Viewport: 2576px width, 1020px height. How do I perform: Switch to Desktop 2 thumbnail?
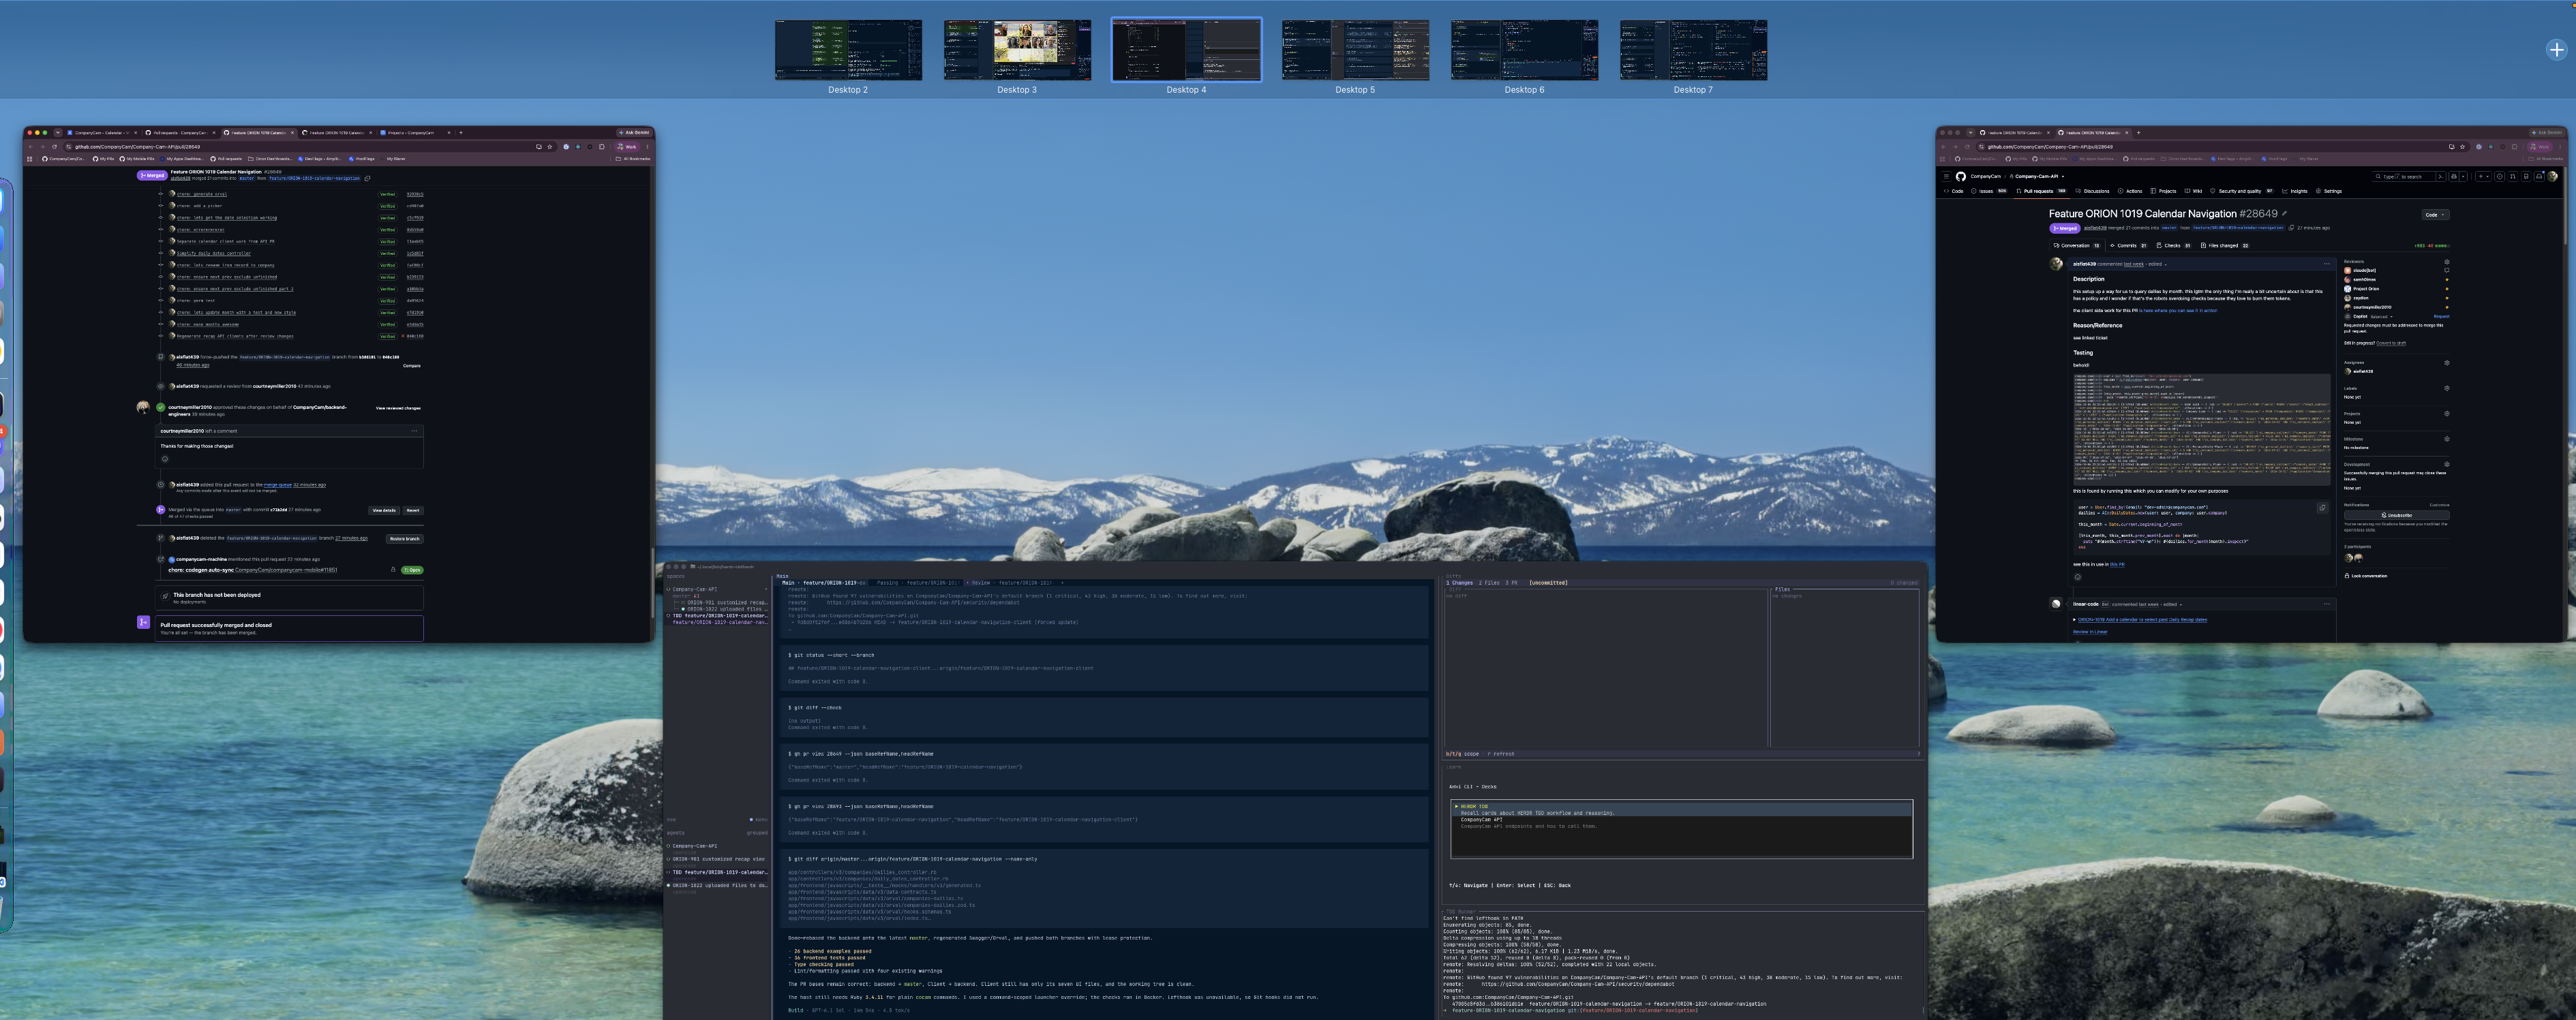point(848,50)
